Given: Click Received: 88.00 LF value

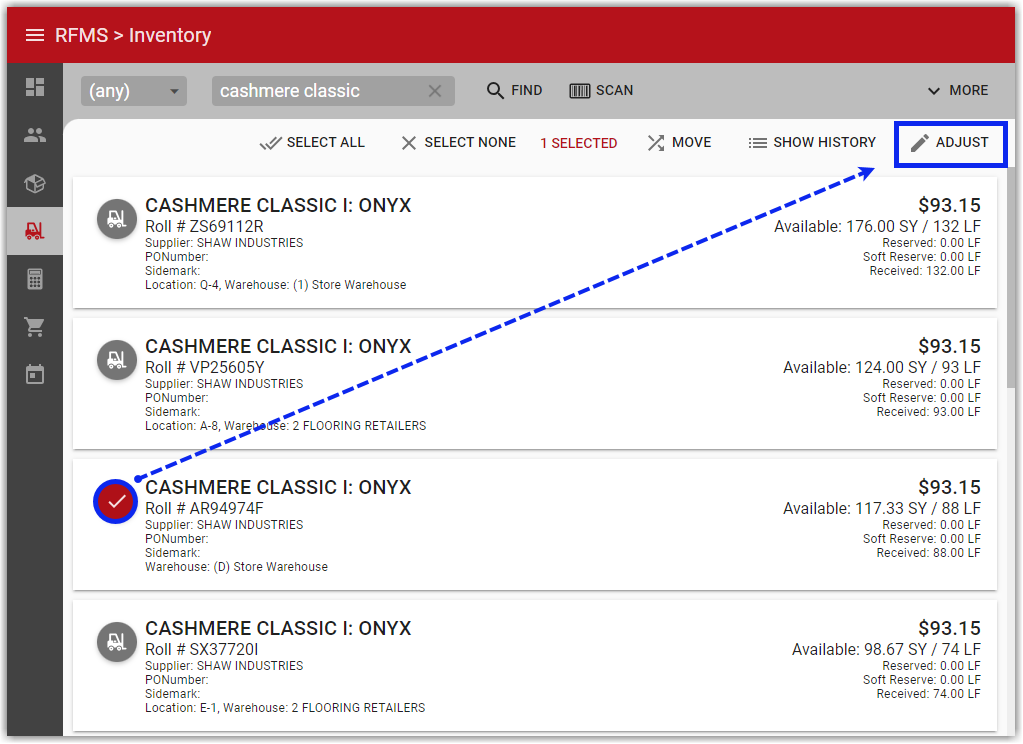Looking at the screenshot, I should coord(928,553).
